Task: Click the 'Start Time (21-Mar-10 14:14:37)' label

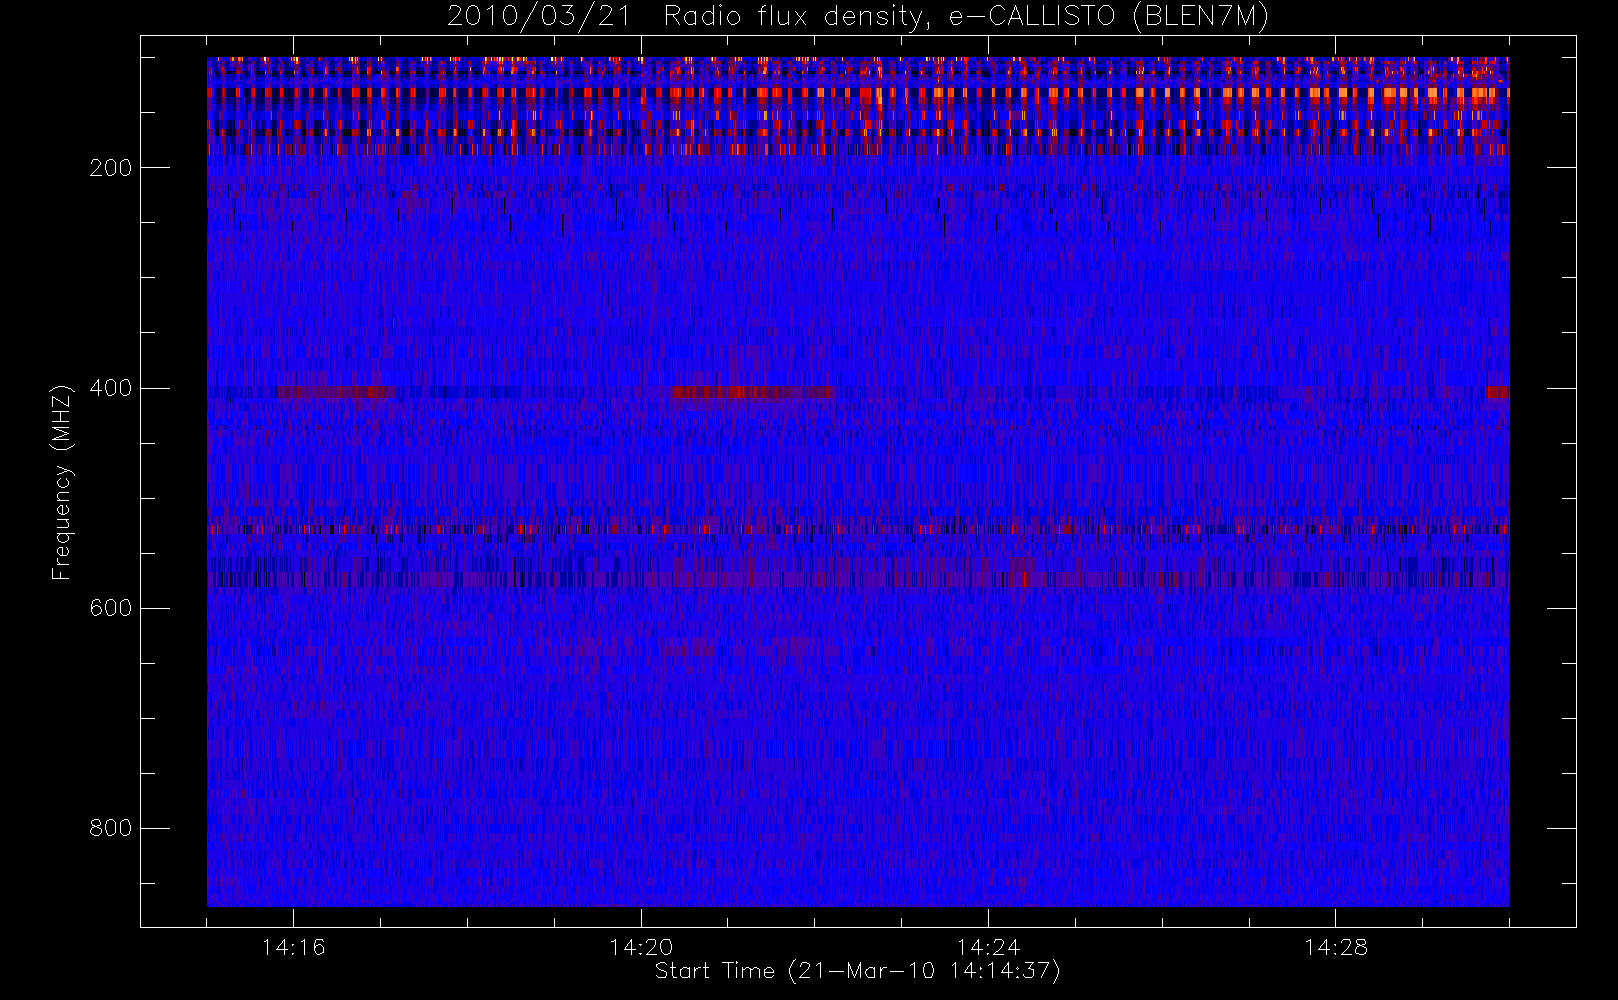Action: pos(857,971)
